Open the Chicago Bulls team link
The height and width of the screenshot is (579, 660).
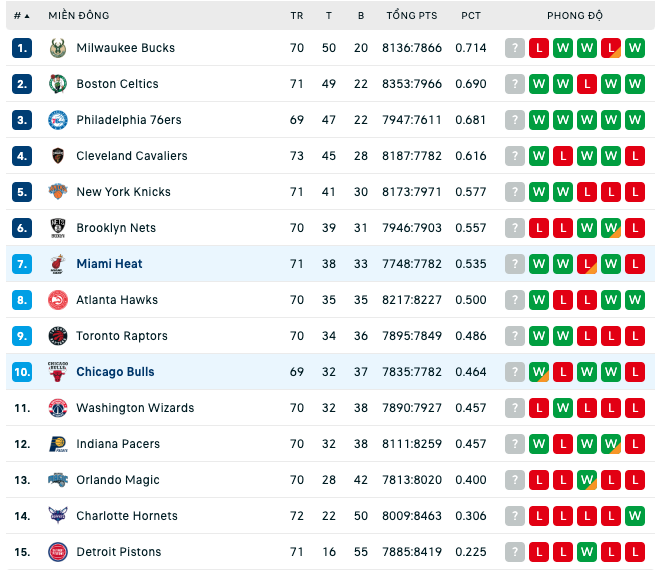tap(115, 372)
